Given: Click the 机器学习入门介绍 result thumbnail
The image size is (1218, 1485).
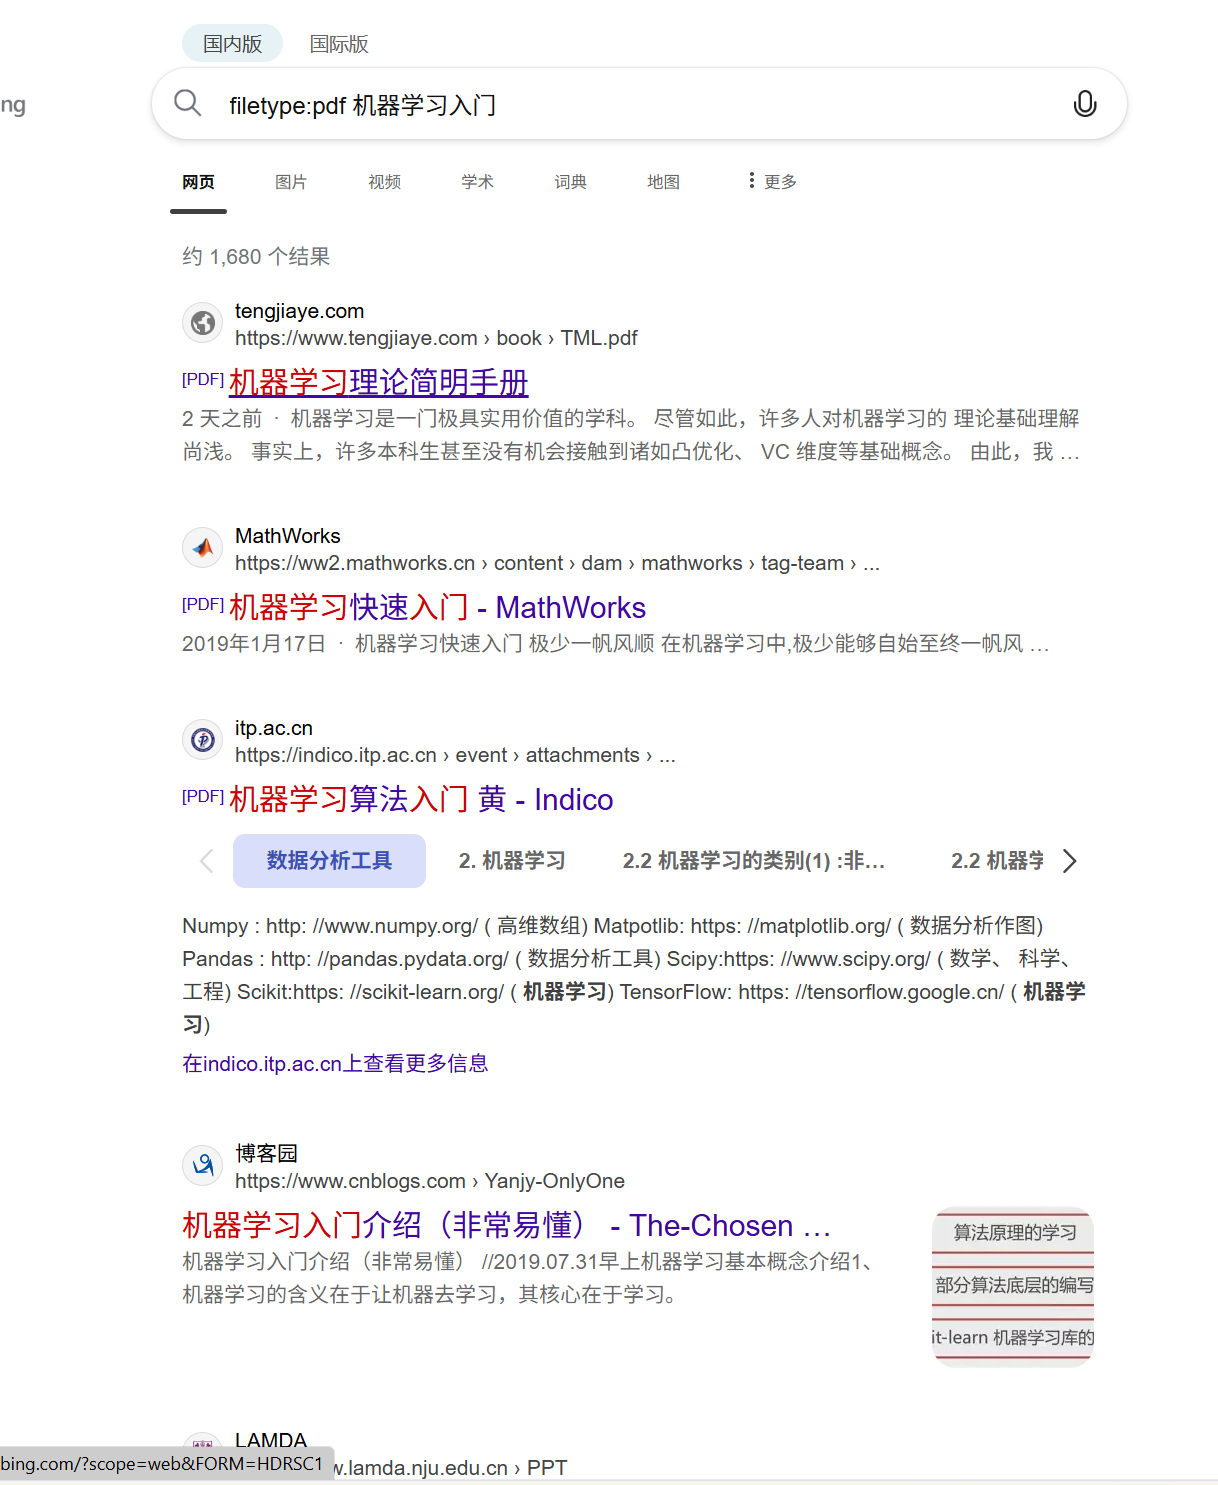Looking at the screenshot, I should (x=1012, y=1285).
